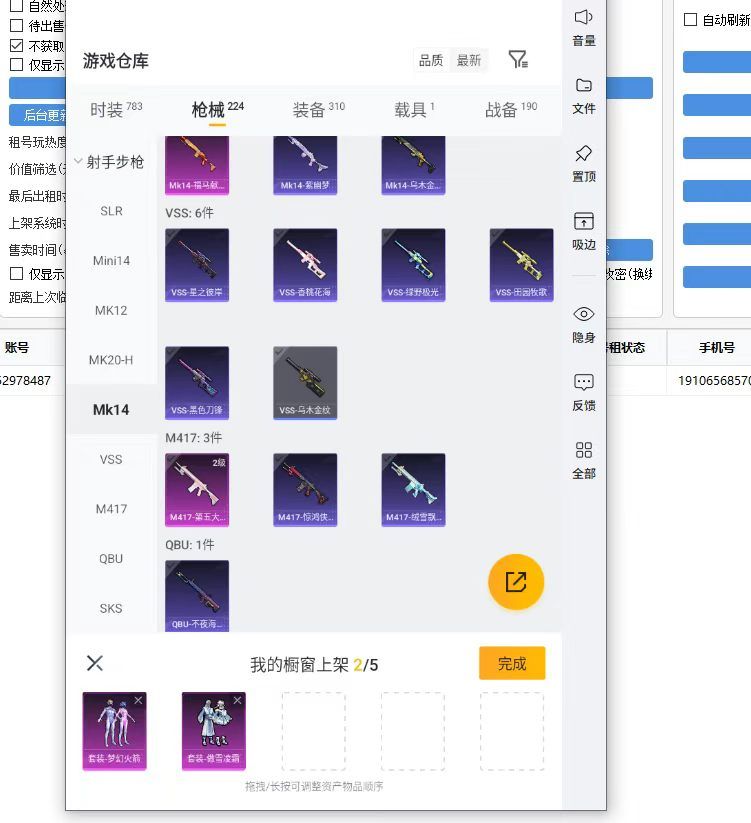
Task: Jump to VSS in sidebar
Action: coord(111,459)
